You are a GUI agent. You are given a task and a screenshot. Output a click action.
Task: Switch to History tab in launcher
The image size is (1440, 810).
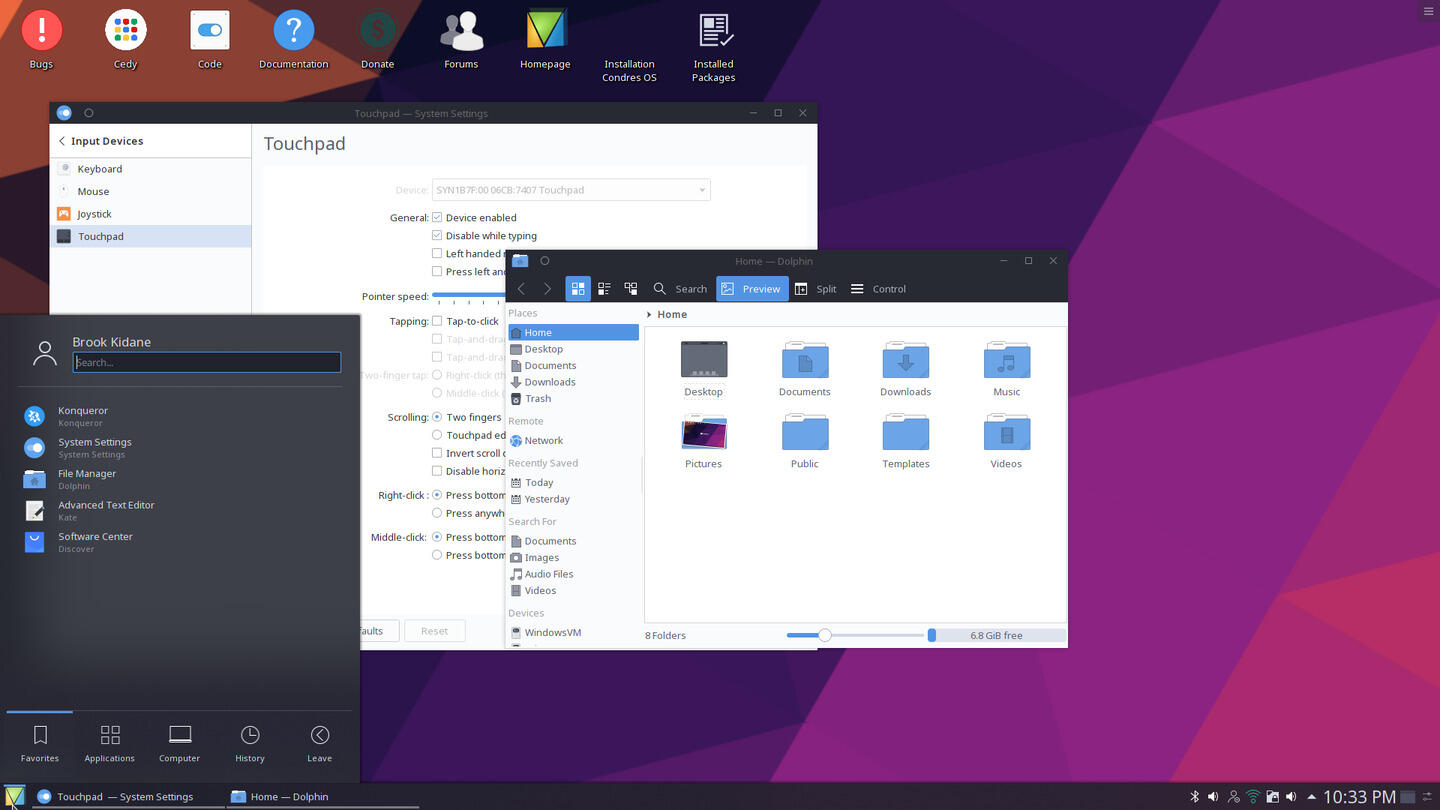(250, 743)
